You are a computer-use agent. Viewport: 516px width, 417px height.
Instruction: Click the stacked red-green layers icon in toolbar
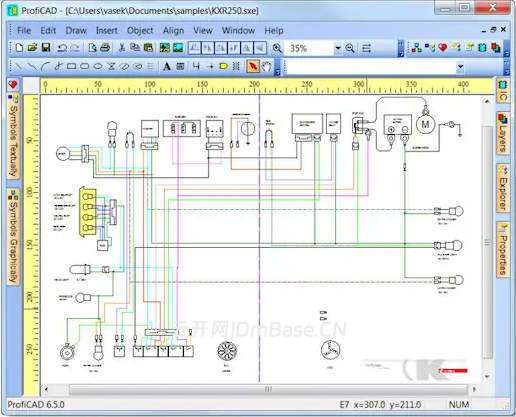(496, 48)
